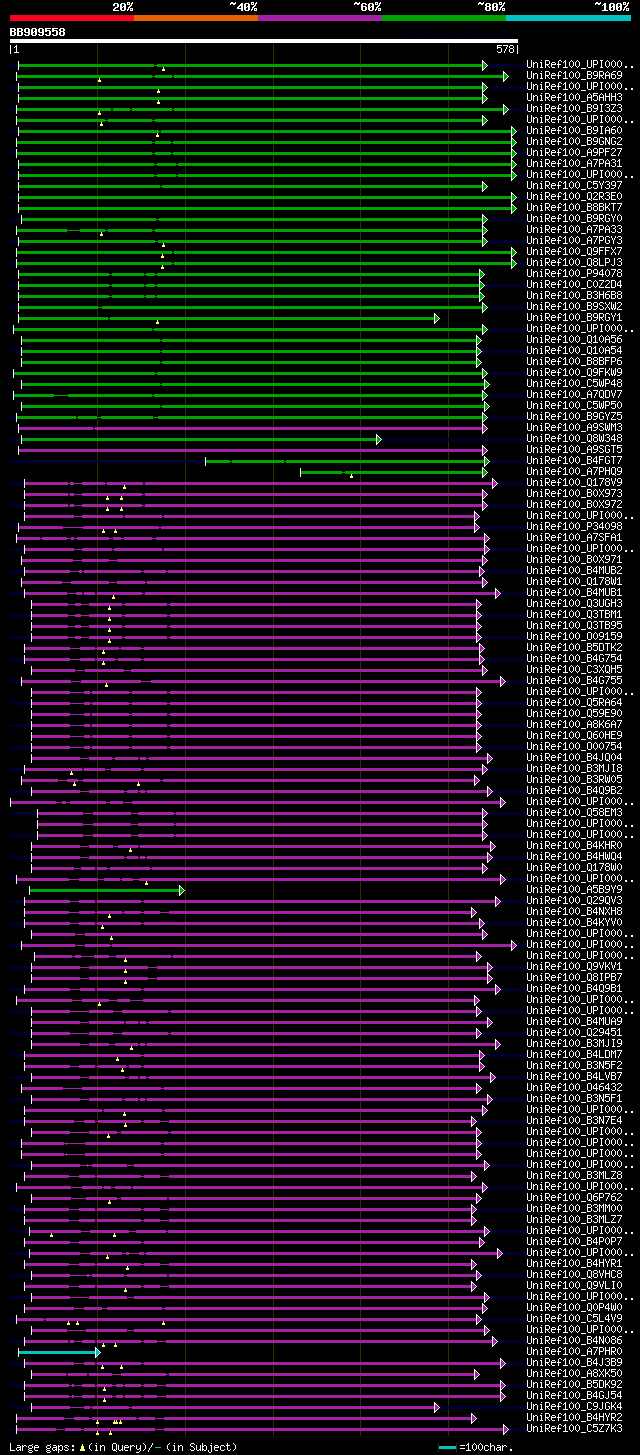Click the cyan ~100% identity legend segment

point(568,17)
